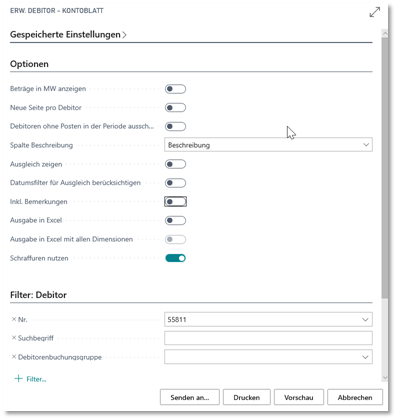The image size is (397, 420).
Task: Click the Debitorenbuchungsgruppe input field
Action: click(x=268, y=357)
